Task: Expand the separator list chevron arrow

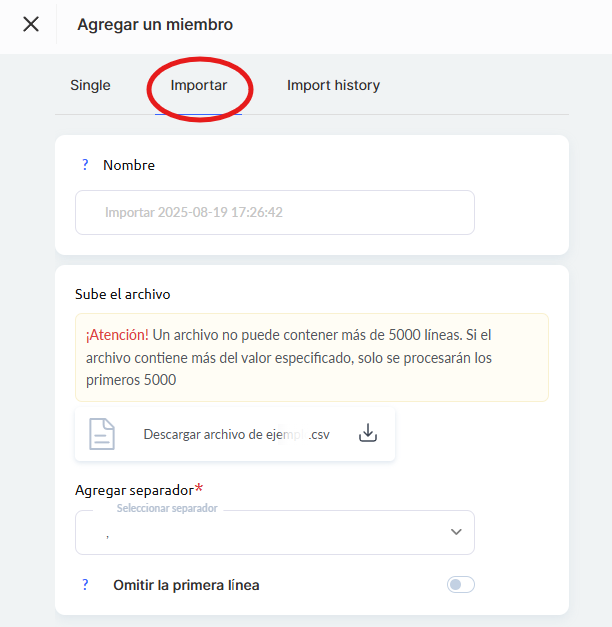Action: click(457, 533)
